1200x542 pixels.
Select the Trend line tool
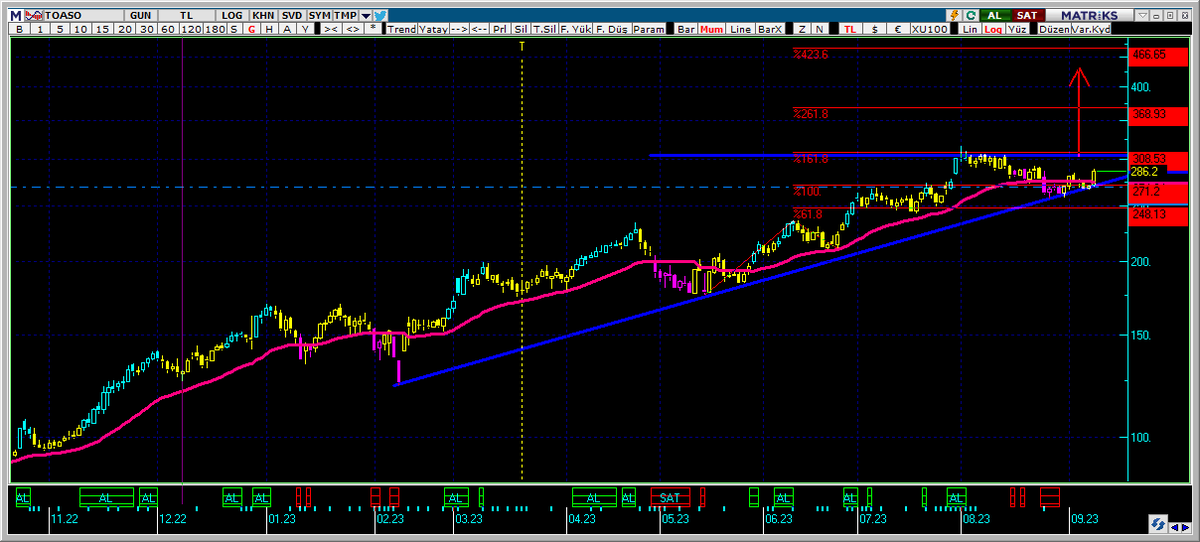click(x=402, y=29)
